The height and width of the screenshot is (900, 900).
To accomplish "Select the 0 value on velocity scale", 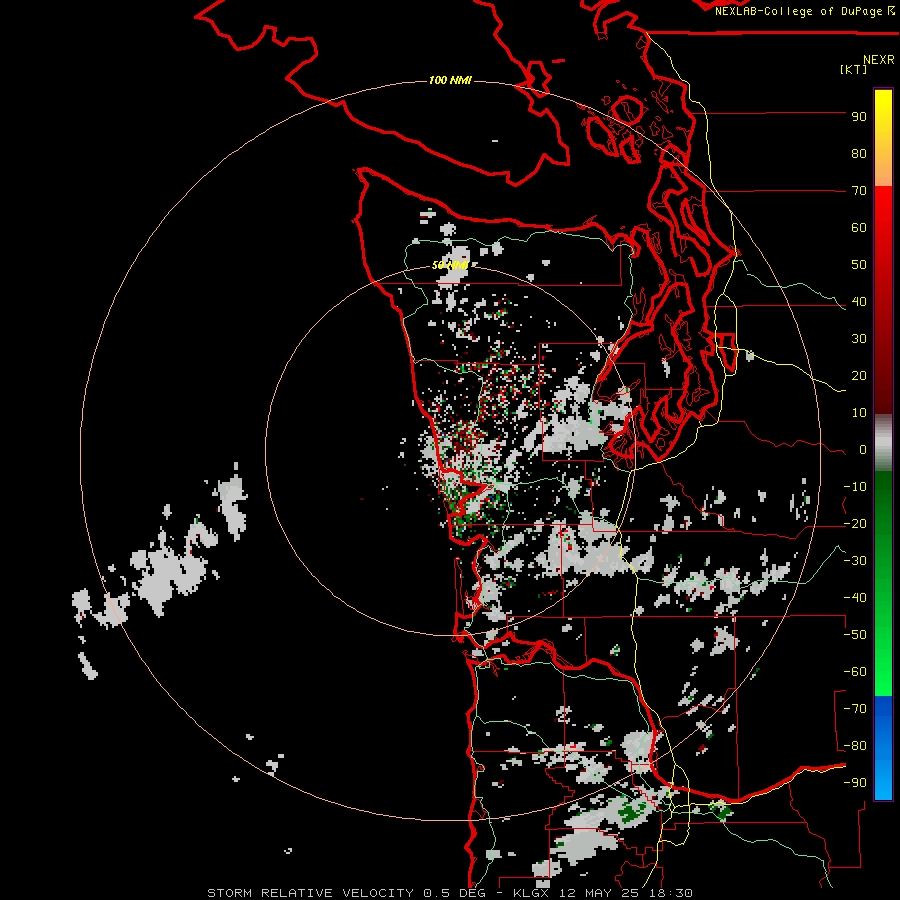I will (863, 450).
